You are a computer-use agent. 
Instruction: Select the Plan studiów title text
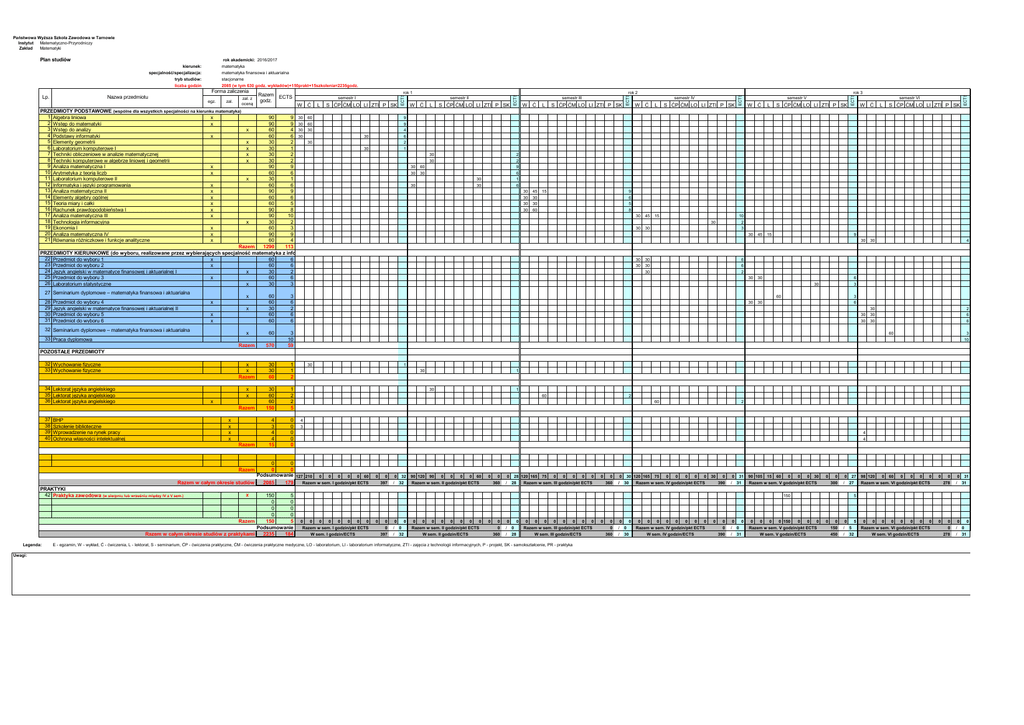(x=55, y=60)
